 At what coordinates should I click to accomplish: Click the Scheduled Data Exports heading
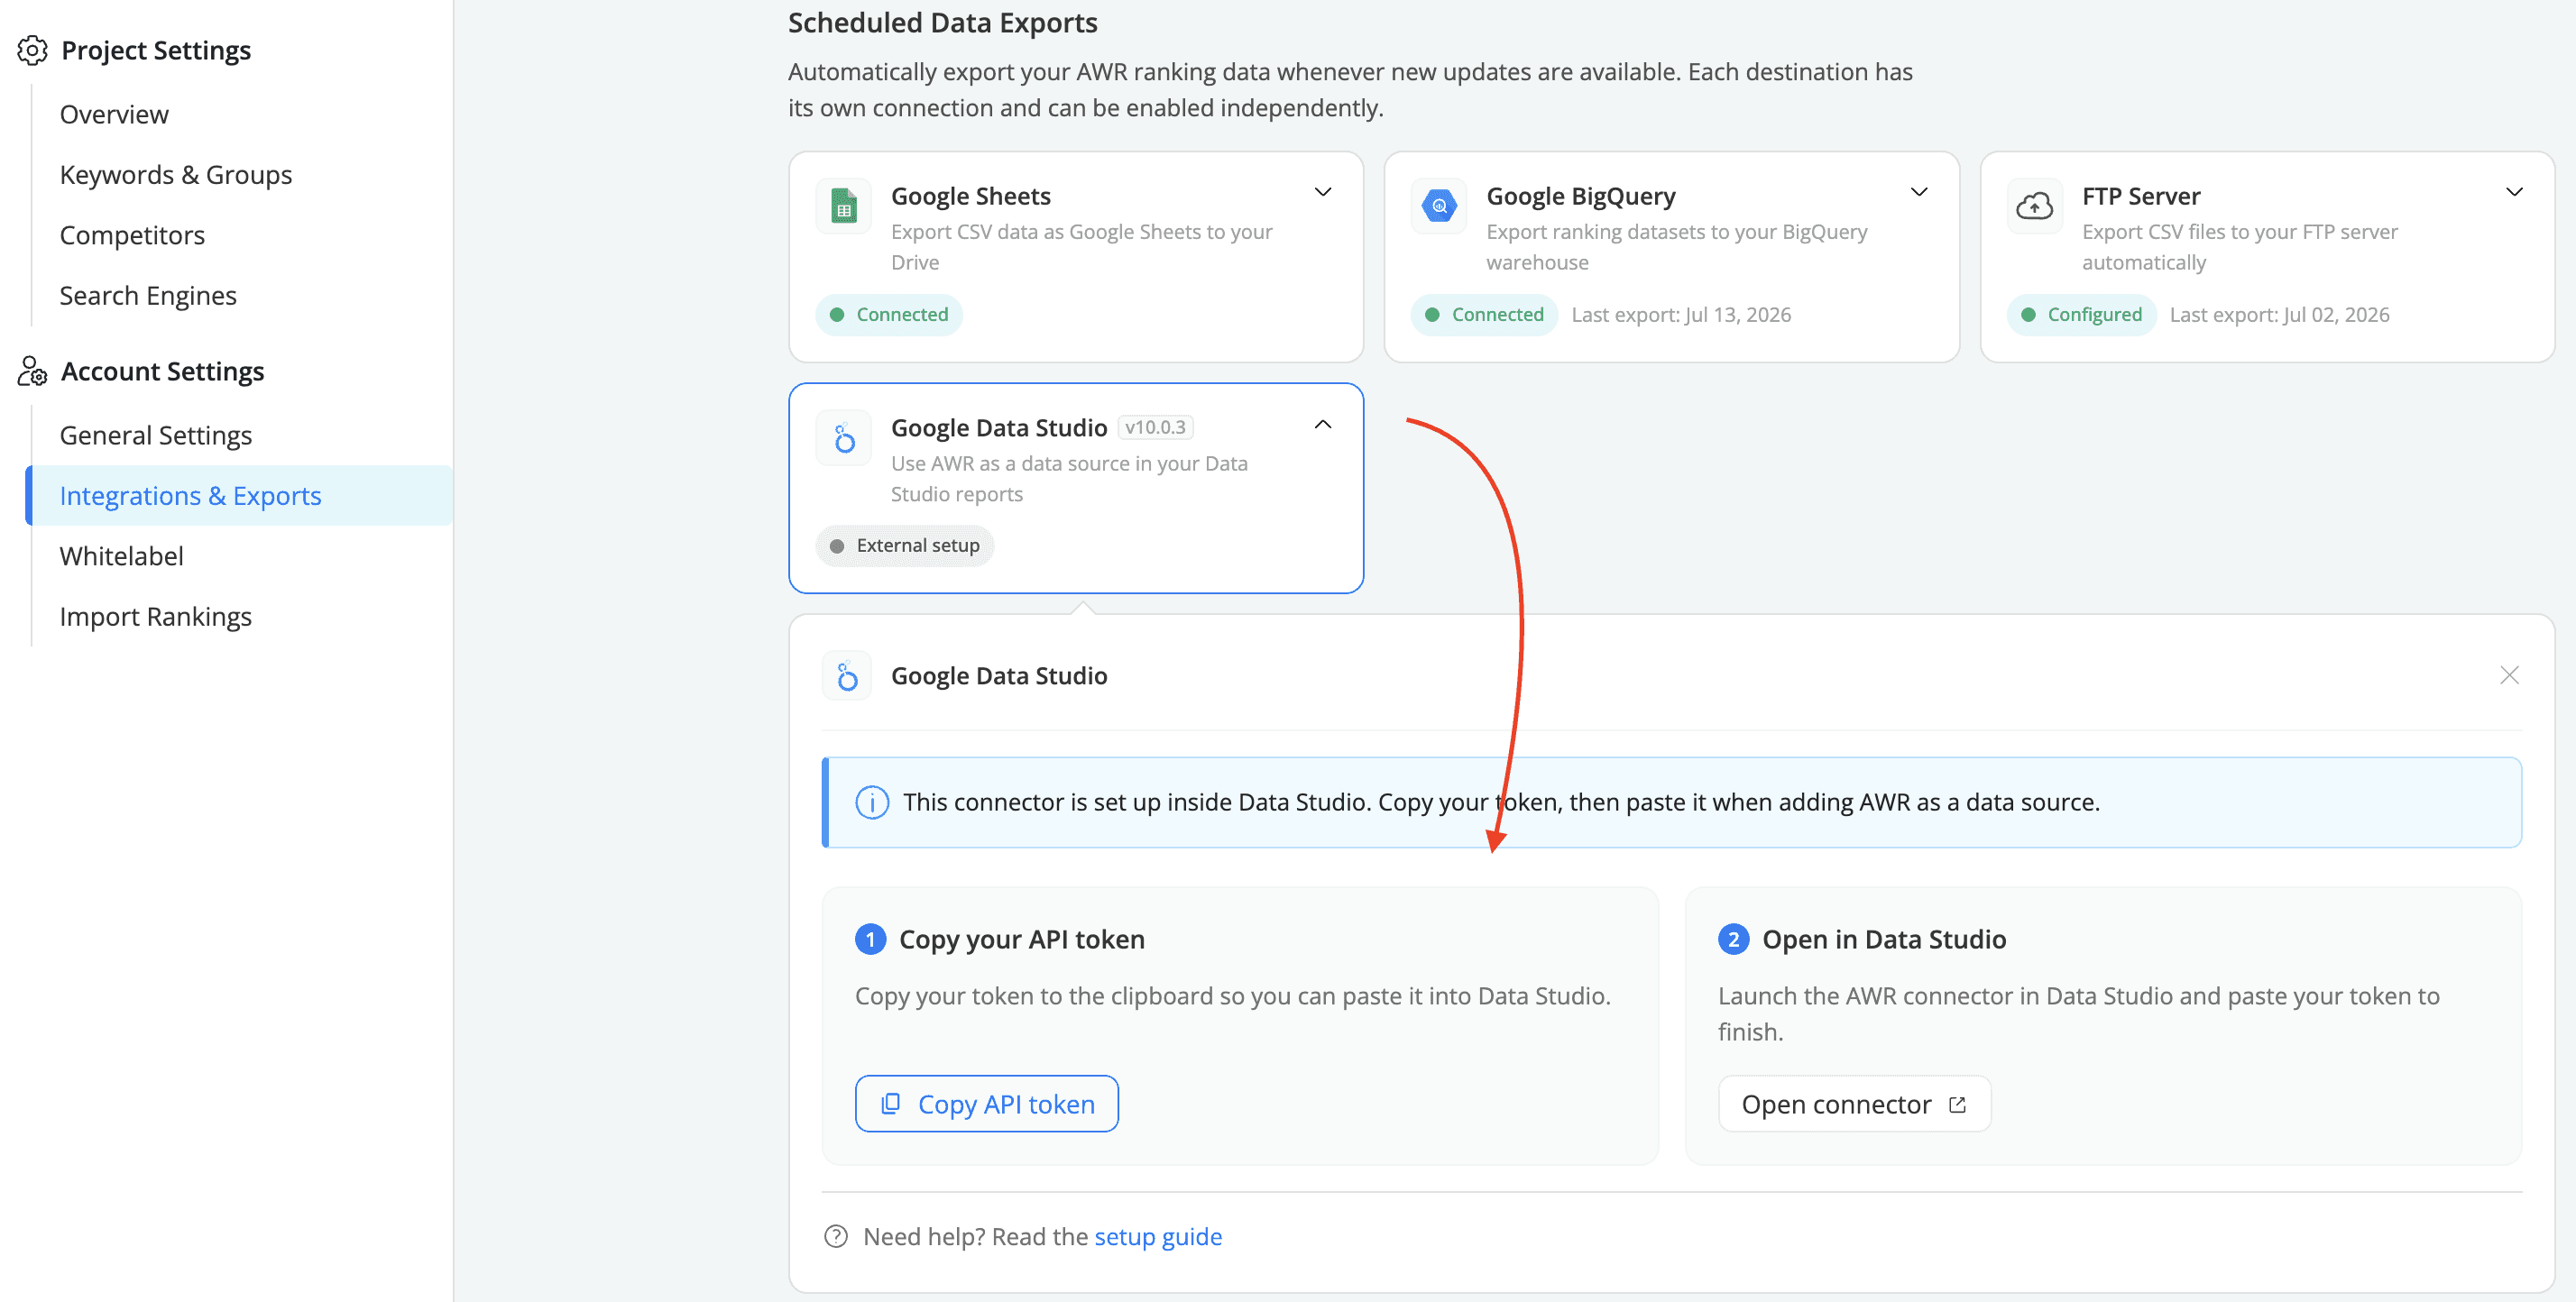tap(942, 22)
